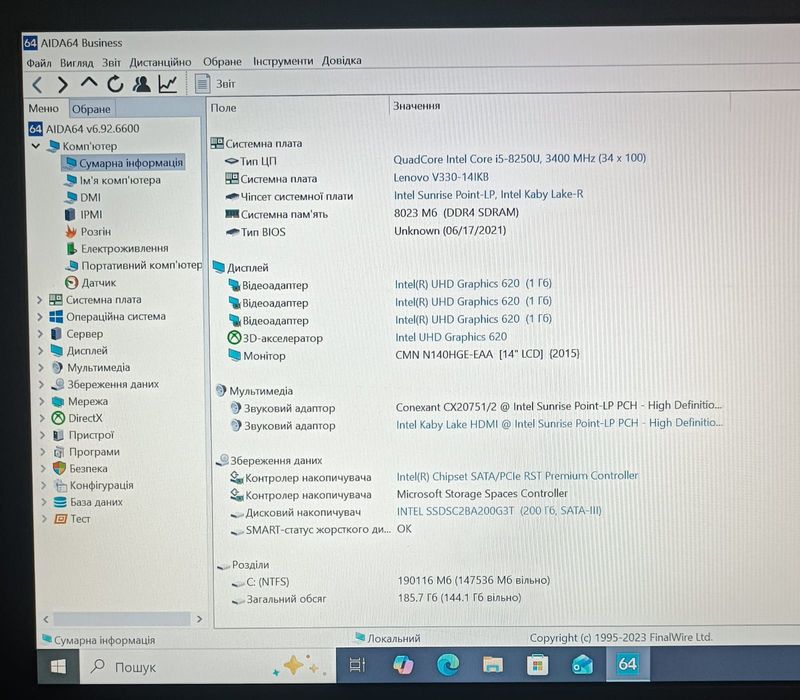Click the horizontal scrollbar under the tree panel

pos(121,619)
